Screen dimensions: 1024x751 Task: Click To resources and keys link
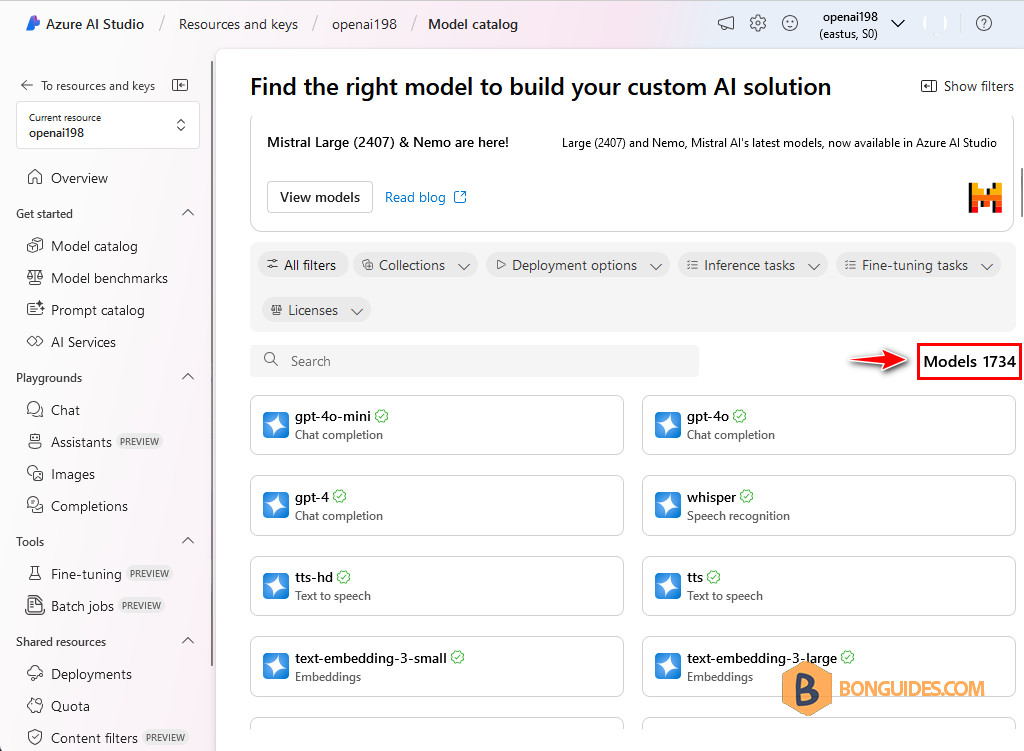[x=98, y=86]
